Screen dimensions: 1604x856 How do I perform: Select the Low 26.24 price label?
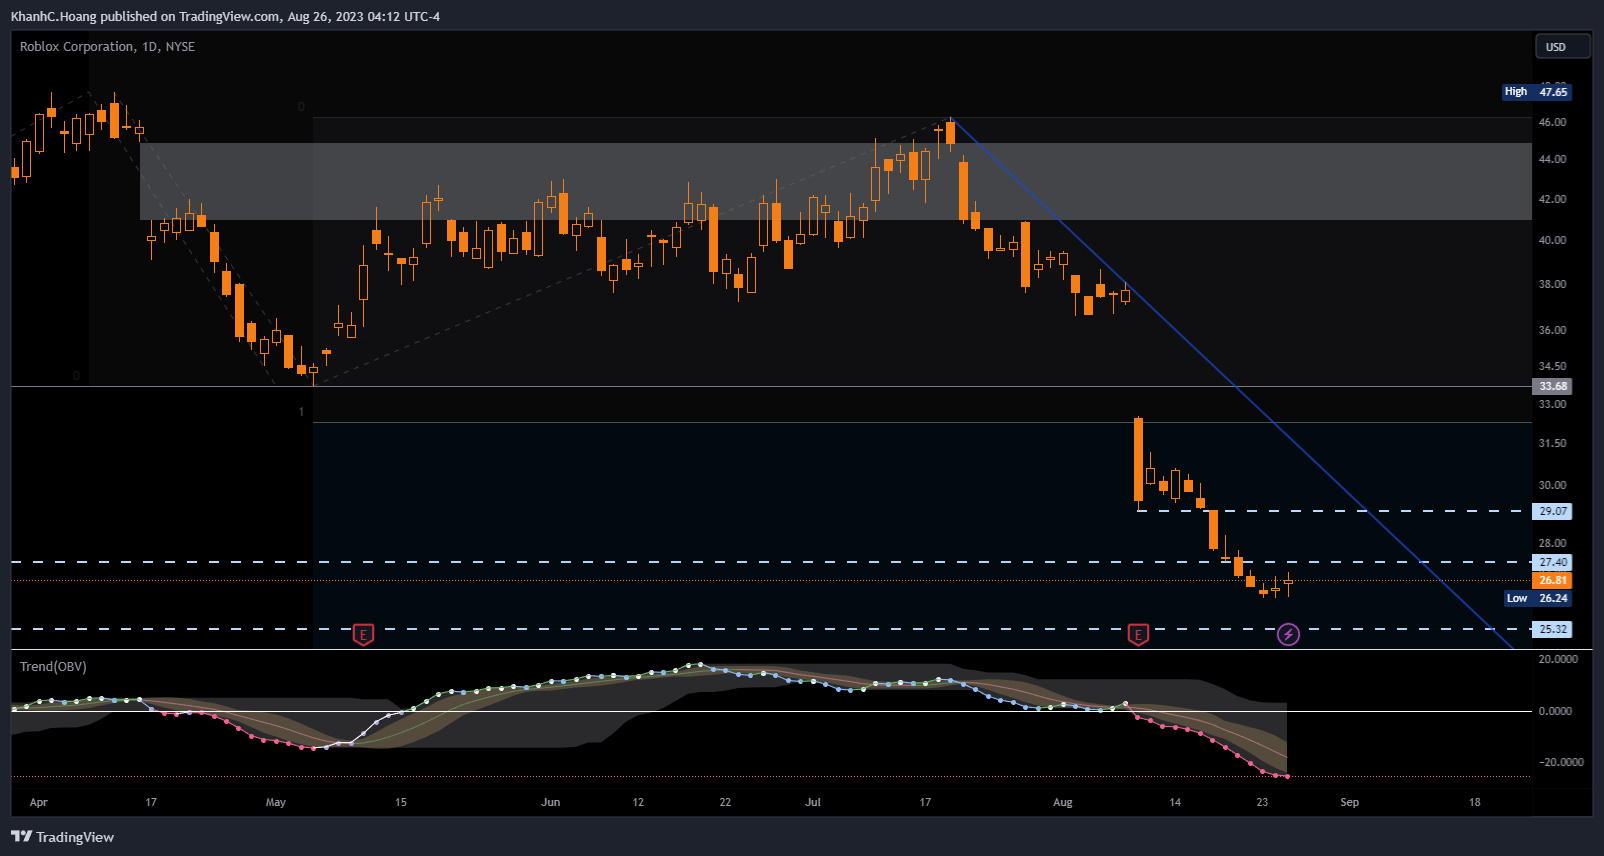point(1538,598)
